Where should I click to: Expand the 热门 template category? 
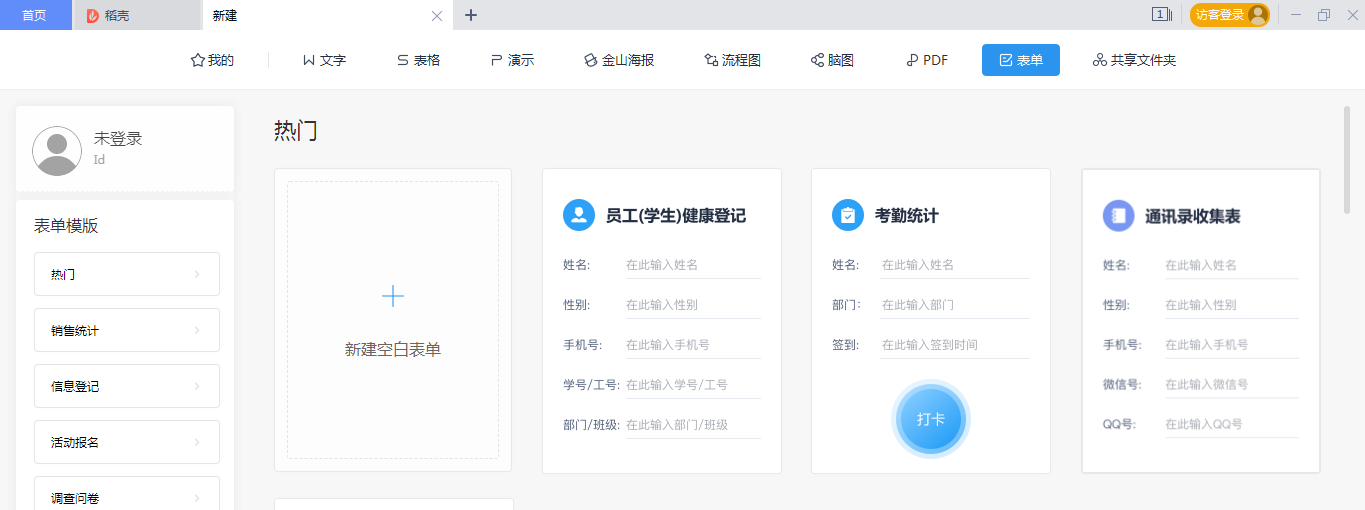click(127, 274)
